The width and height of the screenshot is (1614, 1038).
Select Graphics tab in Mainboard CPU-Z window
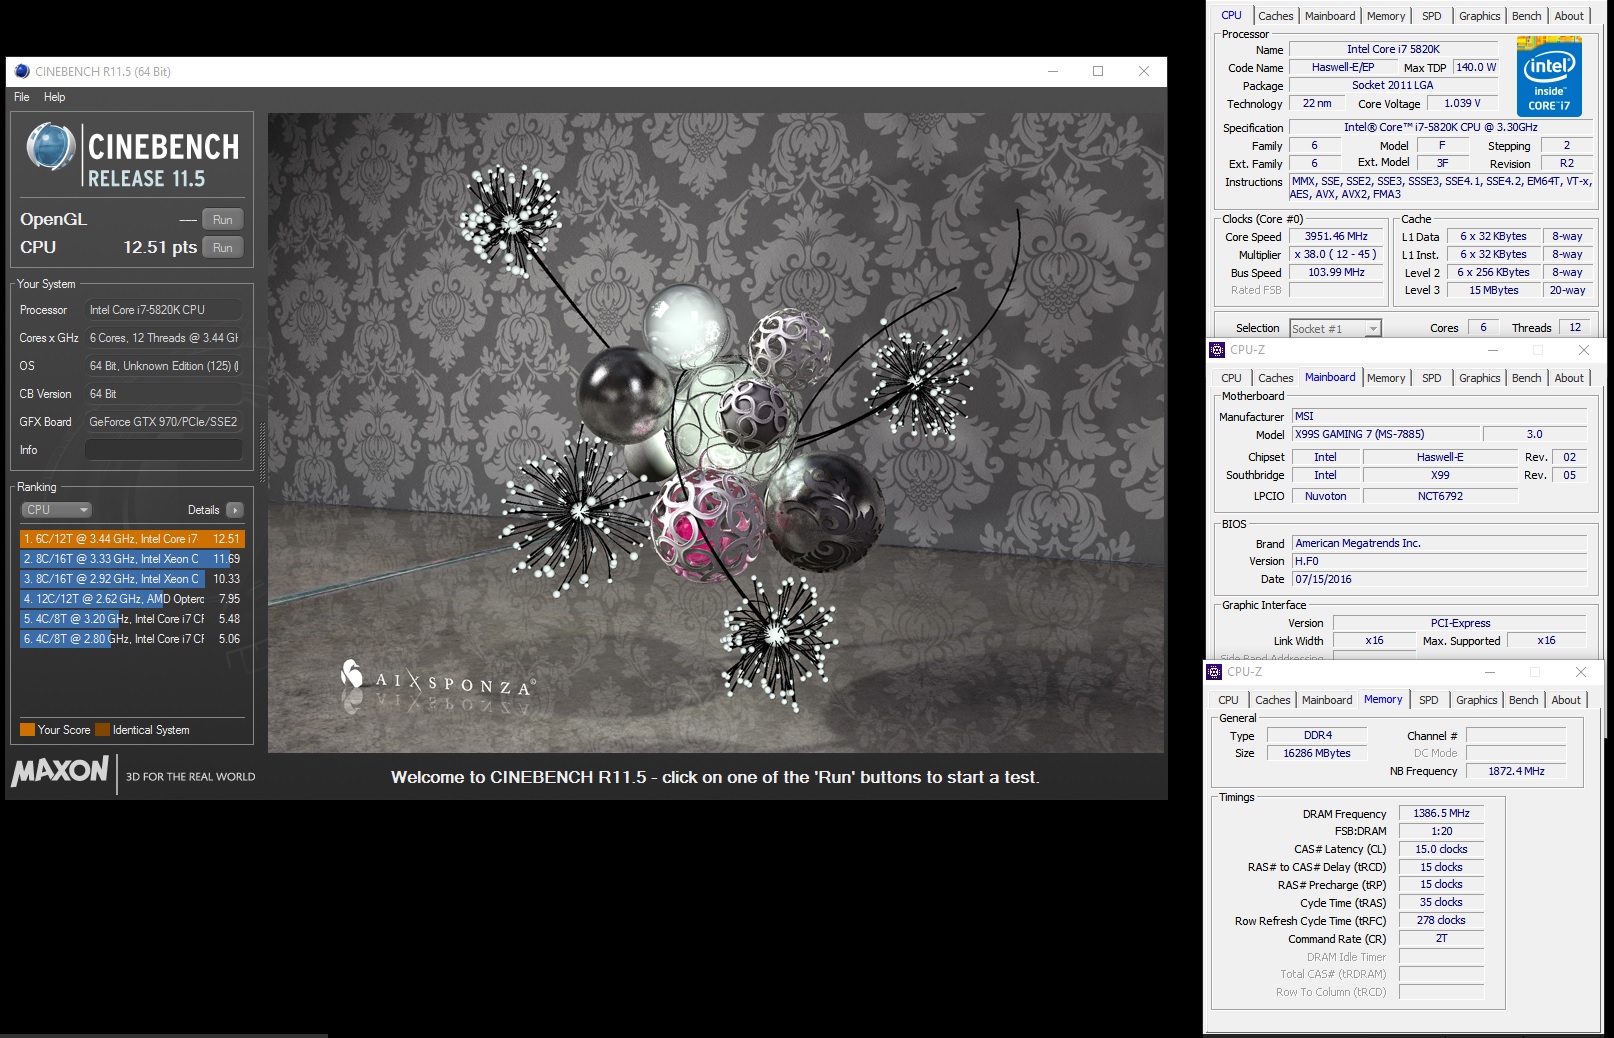pos(1479,378)
